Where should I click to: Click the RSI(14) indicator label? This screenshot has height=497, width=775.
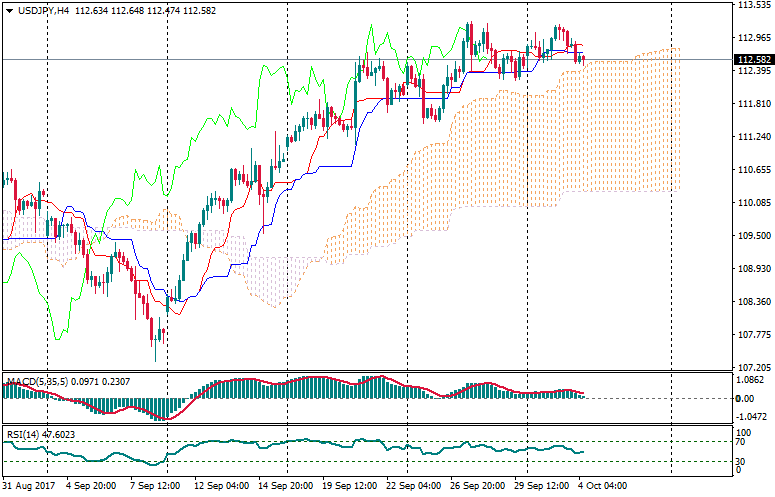pos(25,435)
